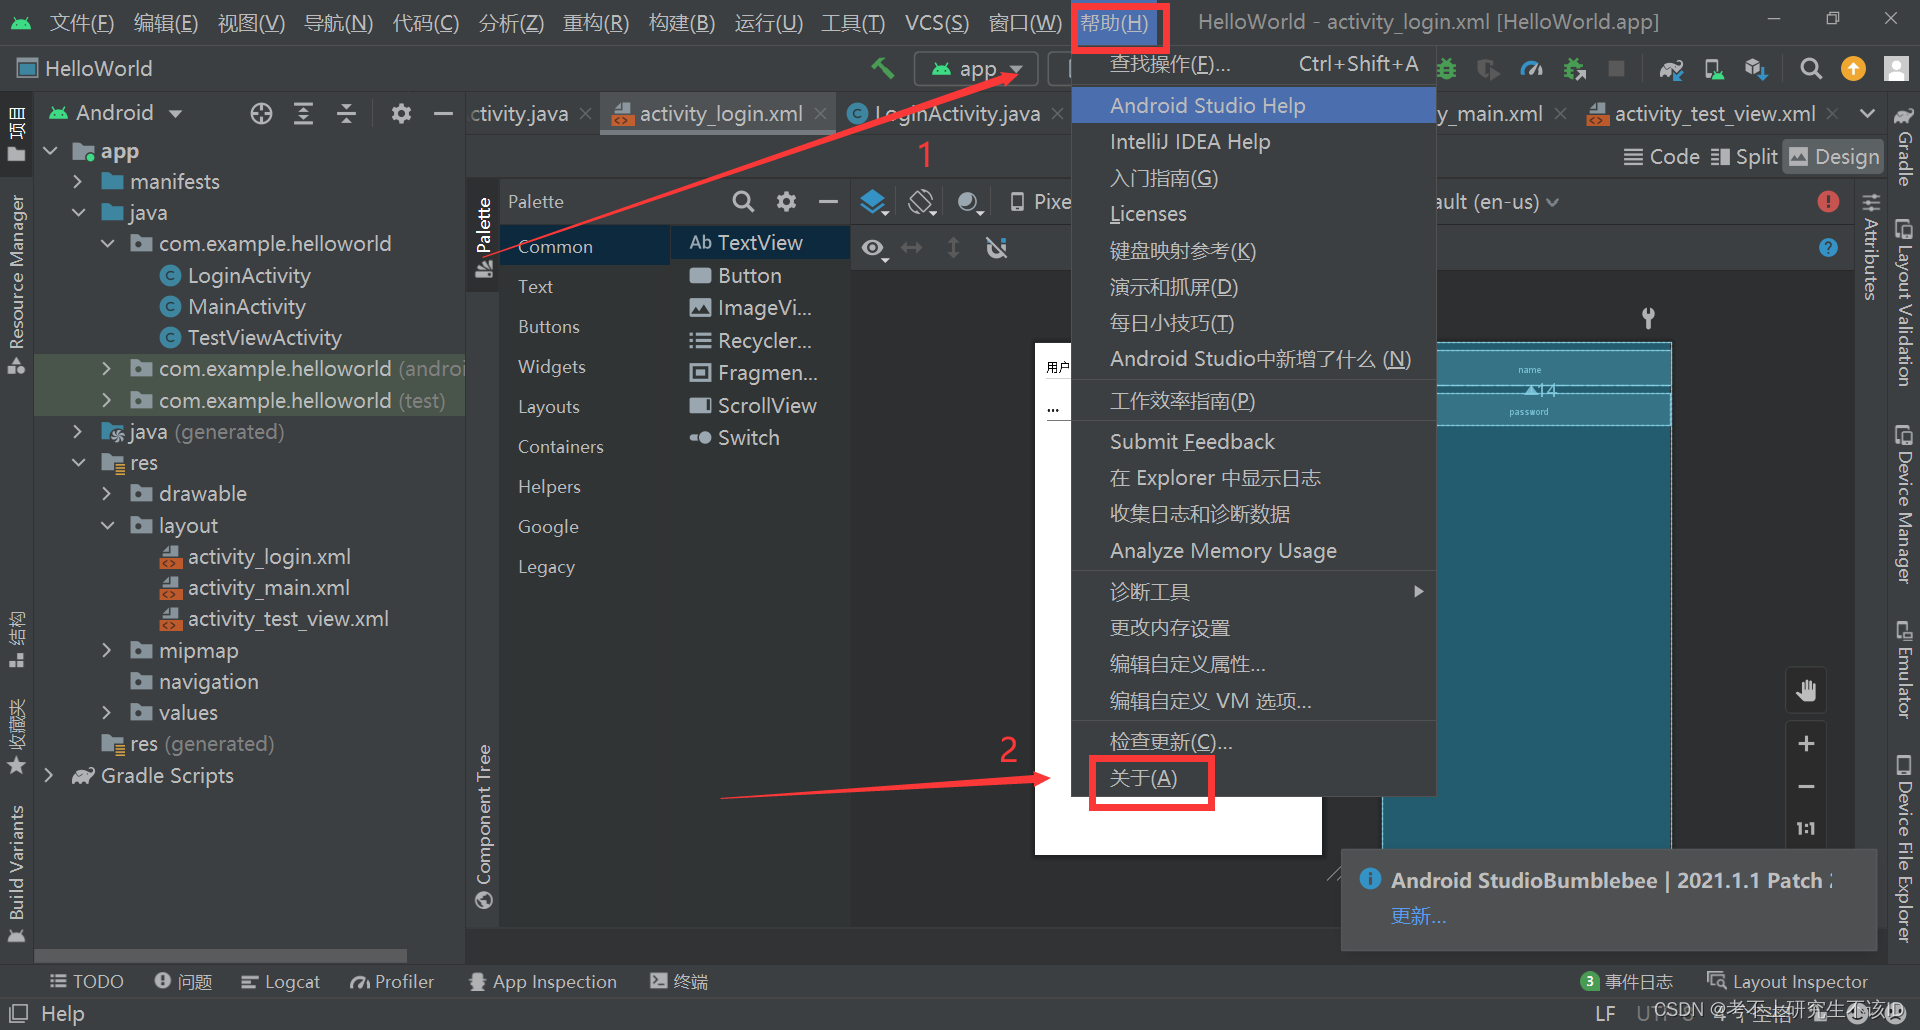Open Project panel settings gear

click(401, 114)
